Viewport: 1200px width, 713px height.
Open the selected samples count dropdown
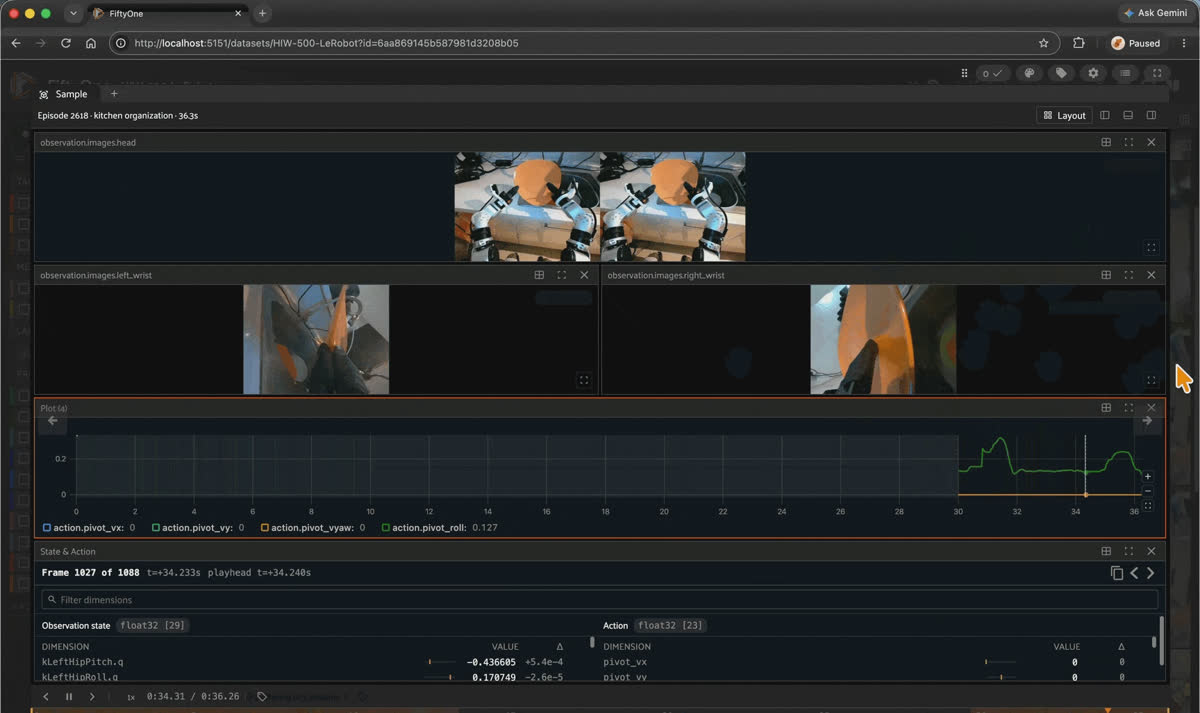click(x=992, y=73)
